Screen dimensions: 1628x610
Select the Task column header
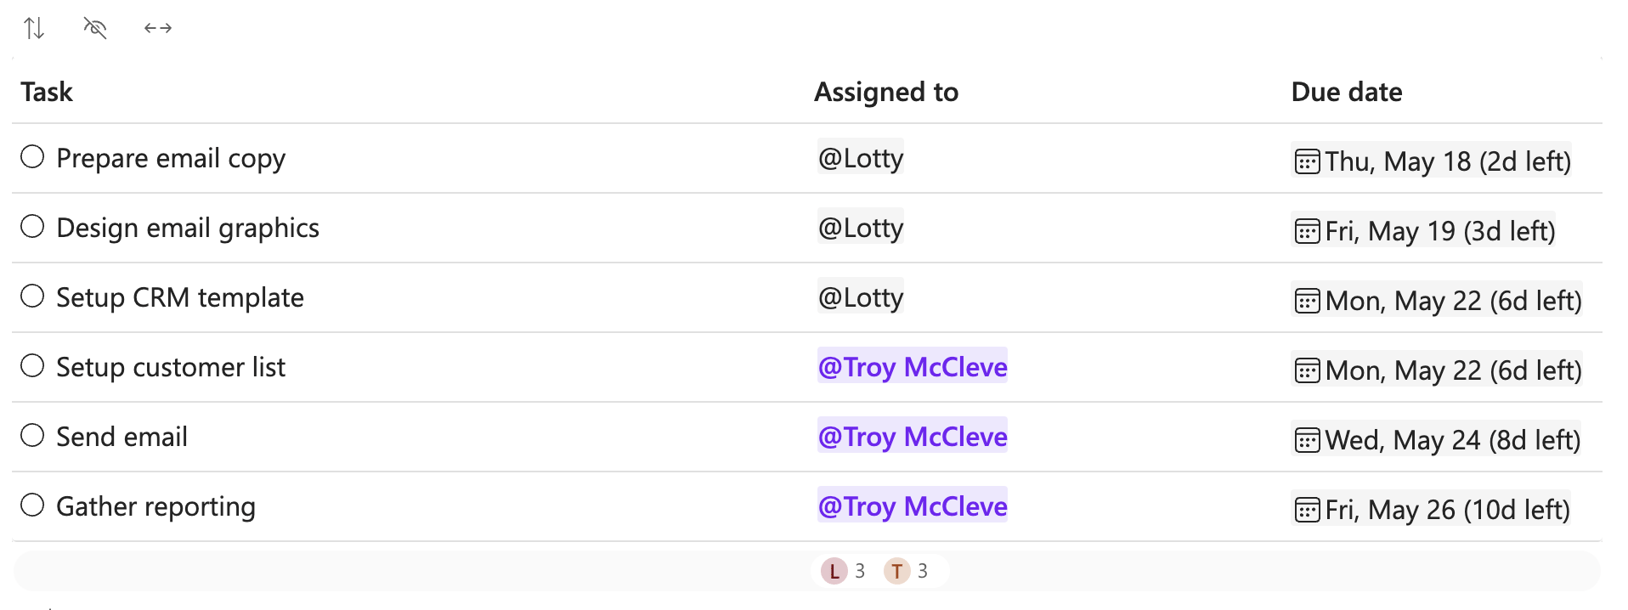pyautogui.click(x=47, y=92)
